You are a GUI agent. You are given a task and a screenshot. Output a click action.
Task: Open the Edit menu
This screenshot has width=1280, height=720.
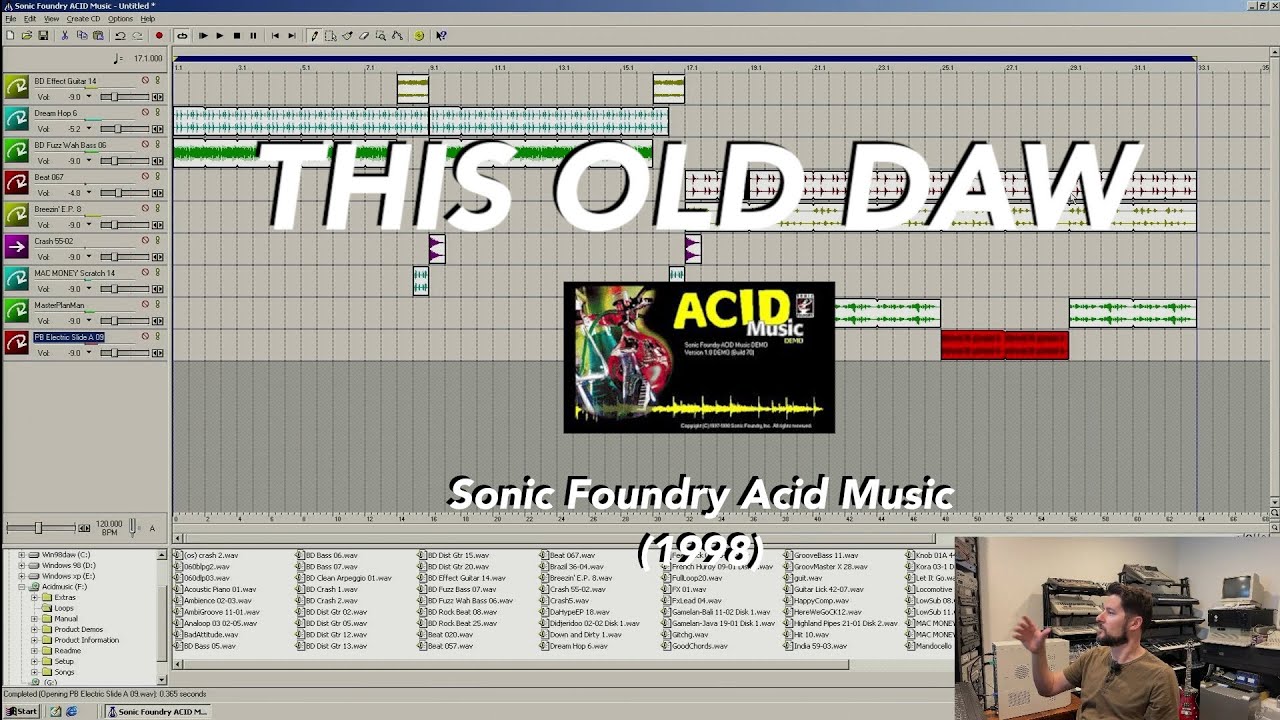(30, 19)
